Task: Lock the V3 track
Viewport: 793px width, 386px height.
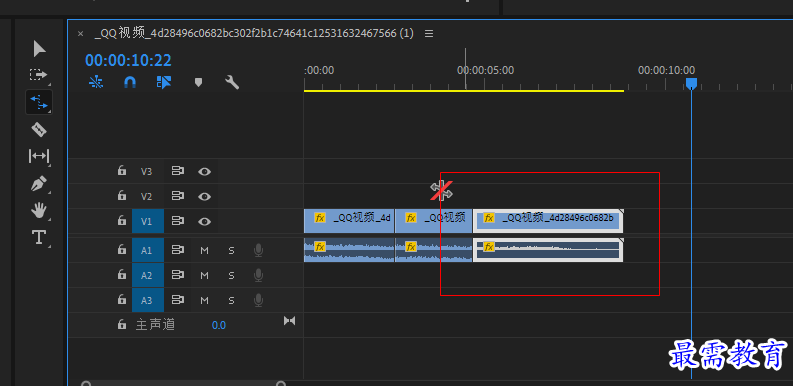Action: 122,171
